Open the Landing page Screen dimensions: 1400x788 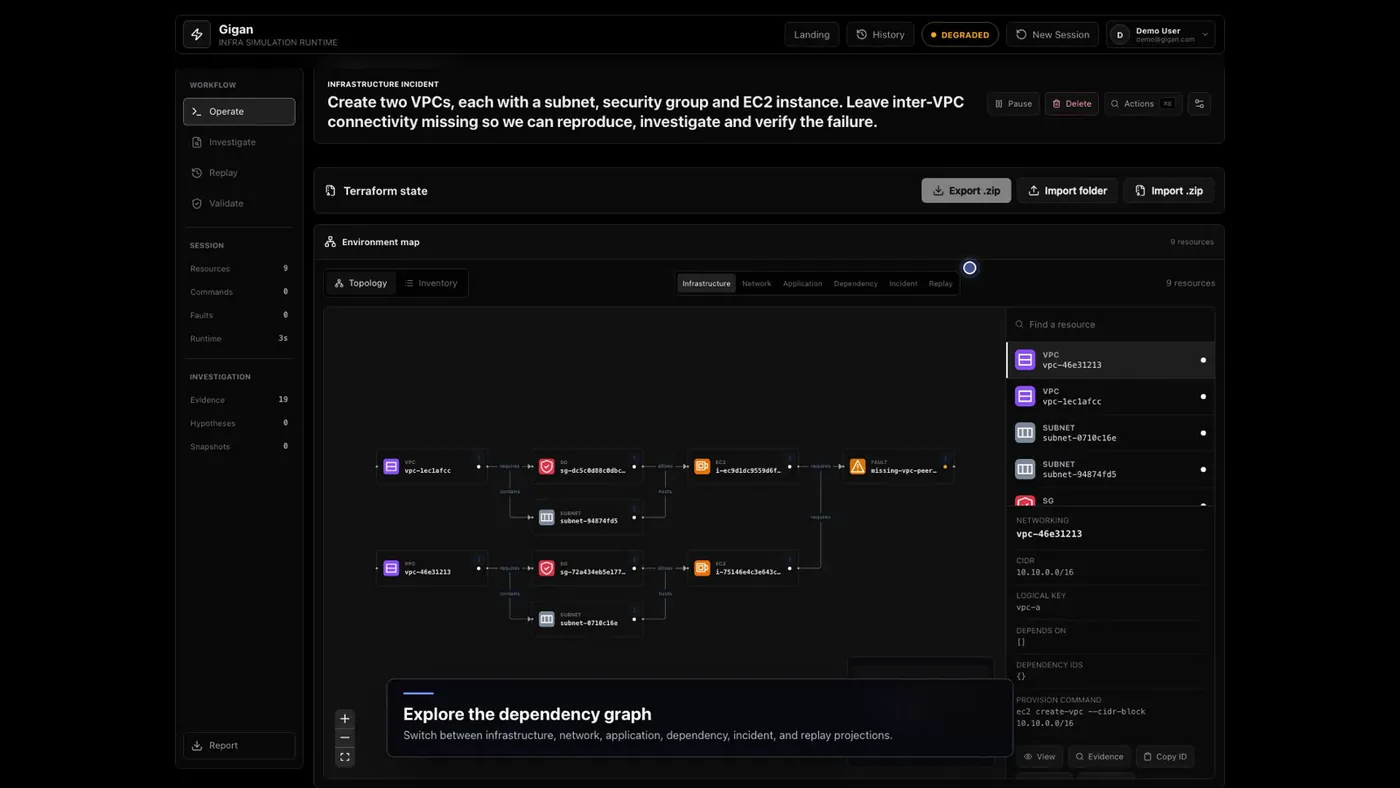pyautogui.click(x=811, y=34)
